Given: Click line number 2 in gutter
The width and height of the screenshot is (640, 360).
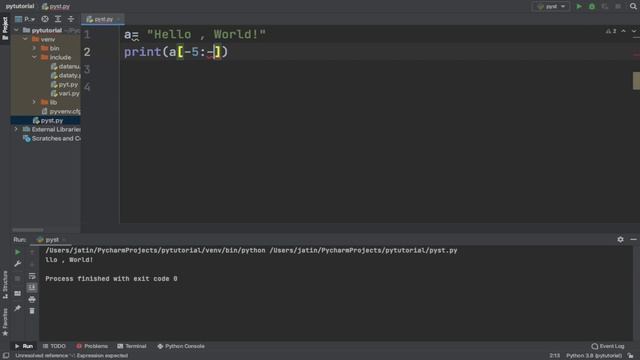Looking at the screenshot, I should tap(87, 52).
